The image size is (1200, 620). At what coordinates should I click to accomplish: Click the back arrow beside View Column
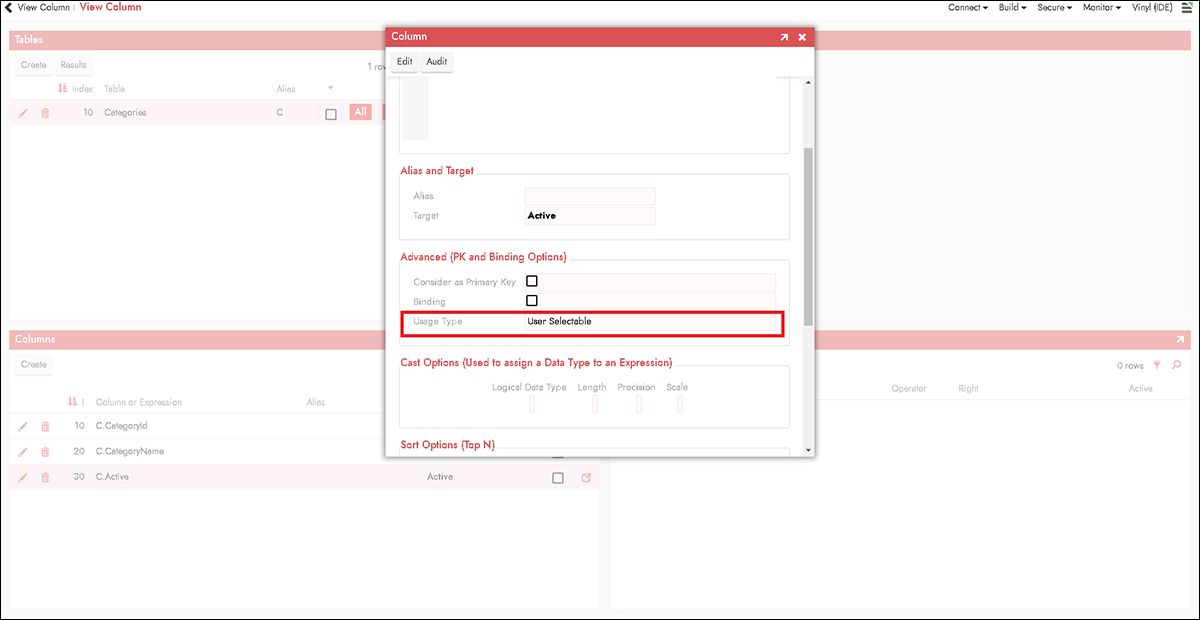[x=9, y=7]
